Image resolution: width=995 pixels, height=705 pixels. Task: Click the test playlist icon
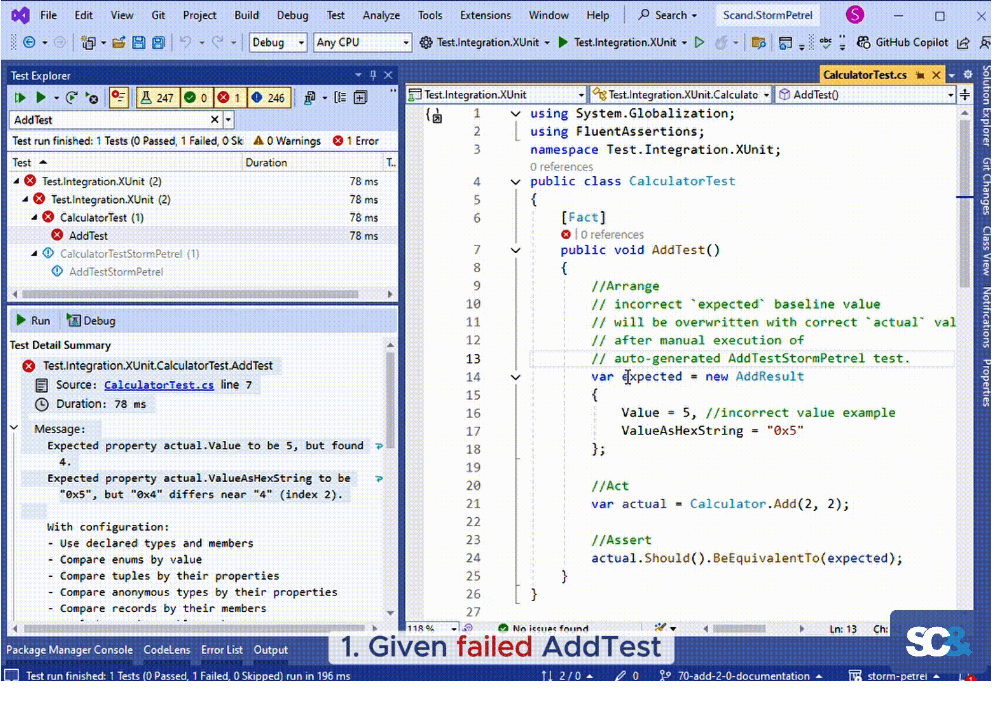[x=310, y=98]
